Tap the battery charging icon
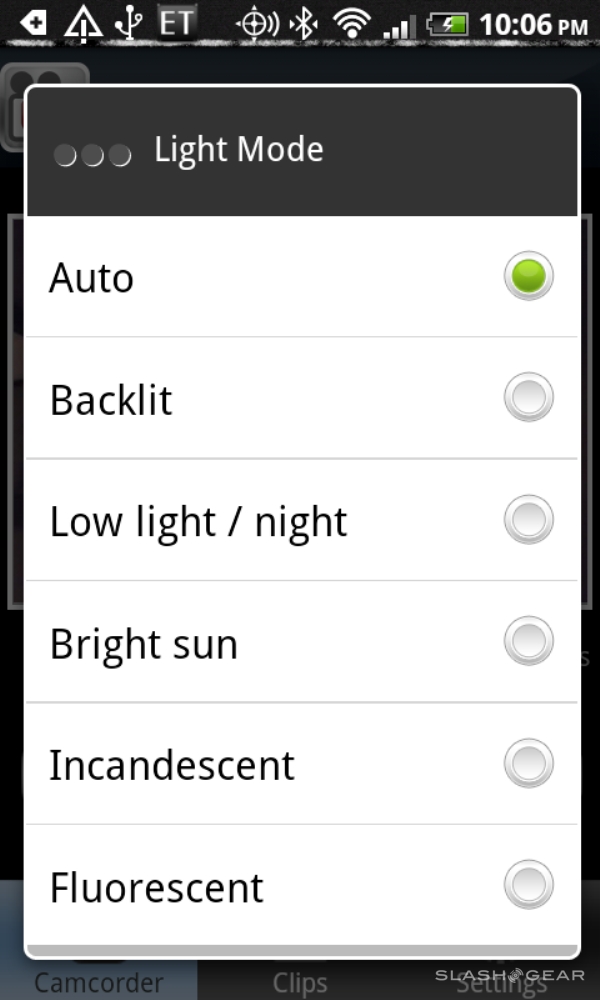Screen dimensions: 600x1000 [x=449, y=24]
